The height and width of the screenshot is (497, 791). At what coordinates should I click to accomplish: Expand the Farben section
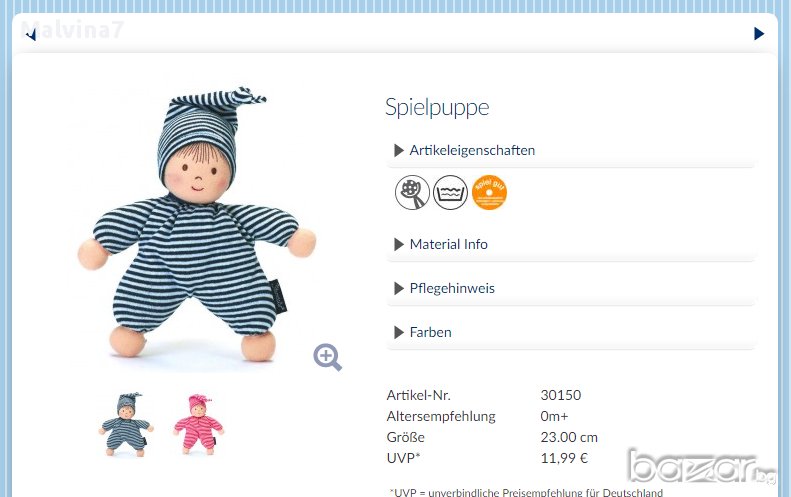coord(430,332)
